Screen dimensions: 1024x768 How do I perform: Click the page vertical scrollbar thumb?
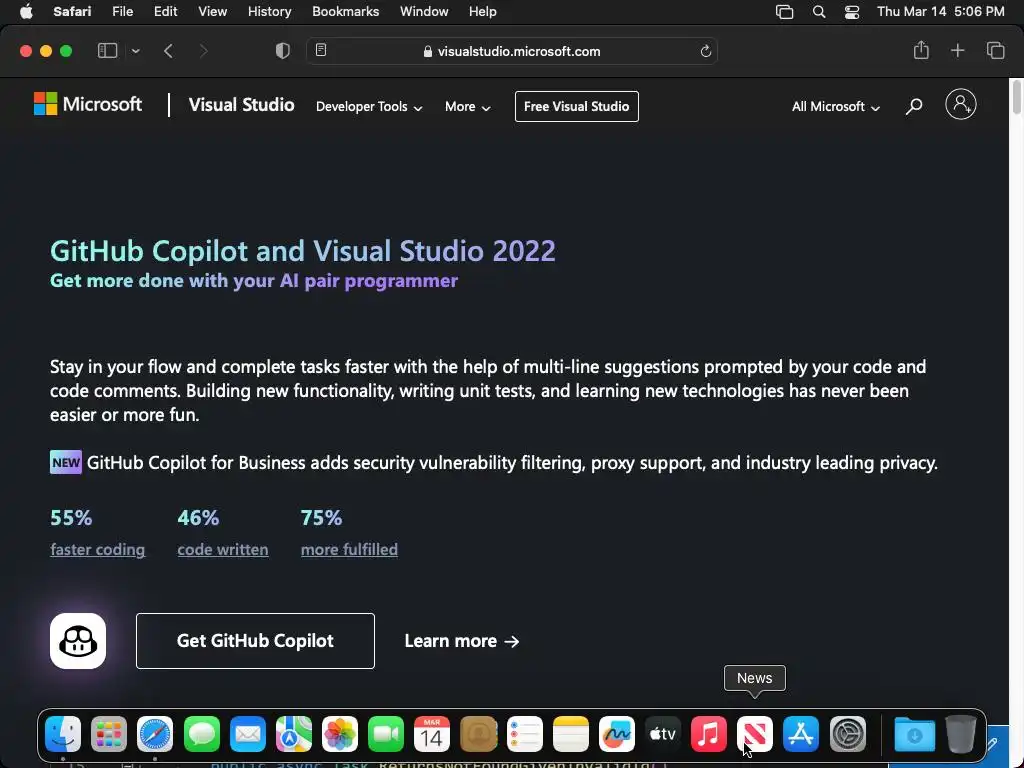(x=1016, y=97)
